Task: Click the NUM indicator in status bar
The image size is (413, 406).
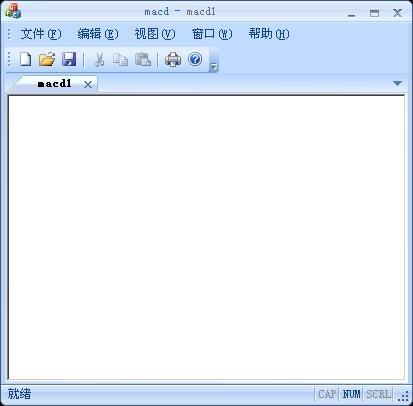Action: pyautogui.click(x=351, y=394)
